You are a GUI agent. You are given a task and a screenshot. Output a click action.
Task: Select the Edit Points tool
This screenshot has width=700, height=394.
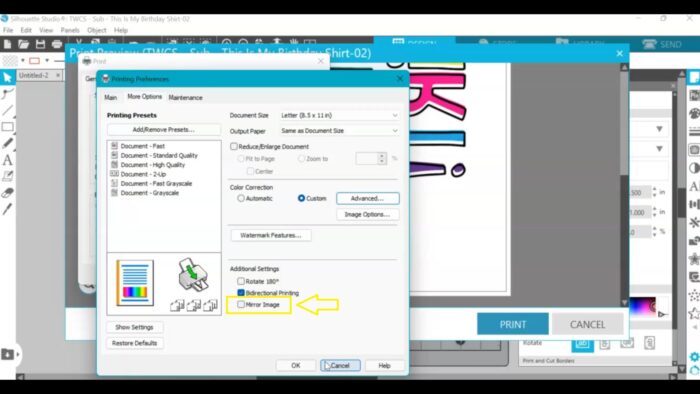tap(7, 94)
